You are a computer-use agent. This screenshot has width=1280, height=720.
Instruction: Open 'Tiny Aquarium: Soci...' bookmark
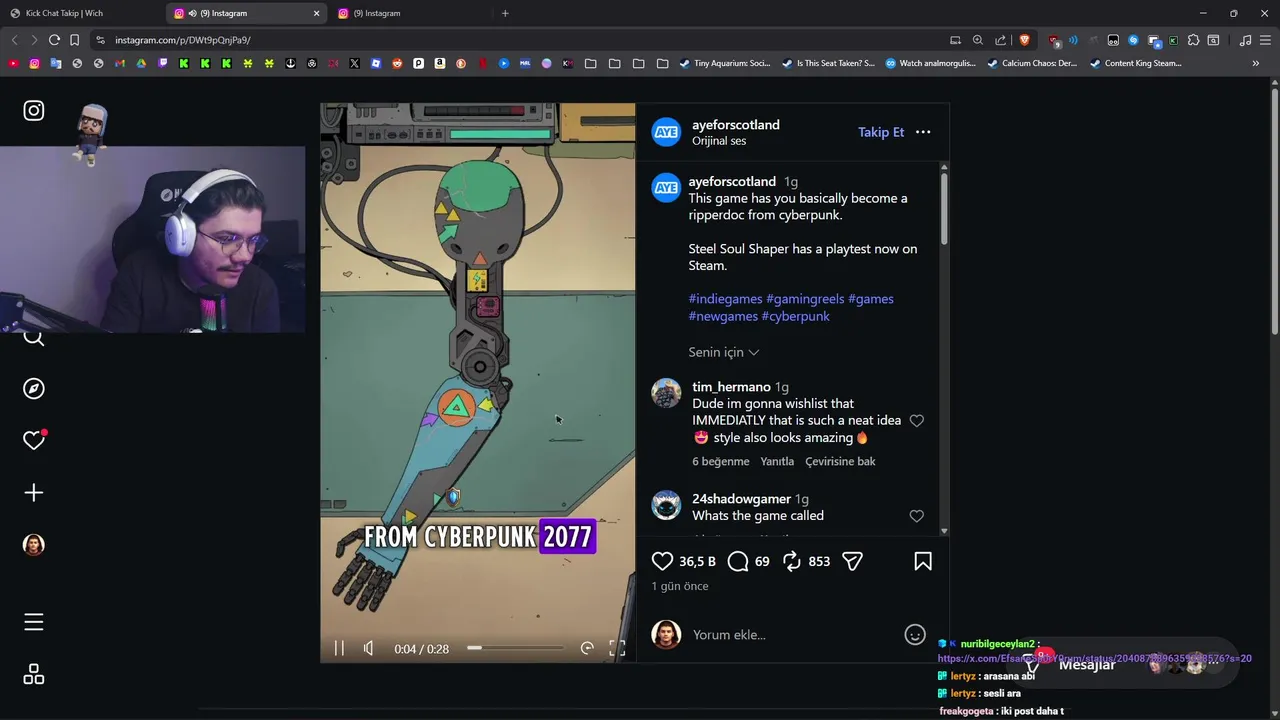[x=725, y=63]
